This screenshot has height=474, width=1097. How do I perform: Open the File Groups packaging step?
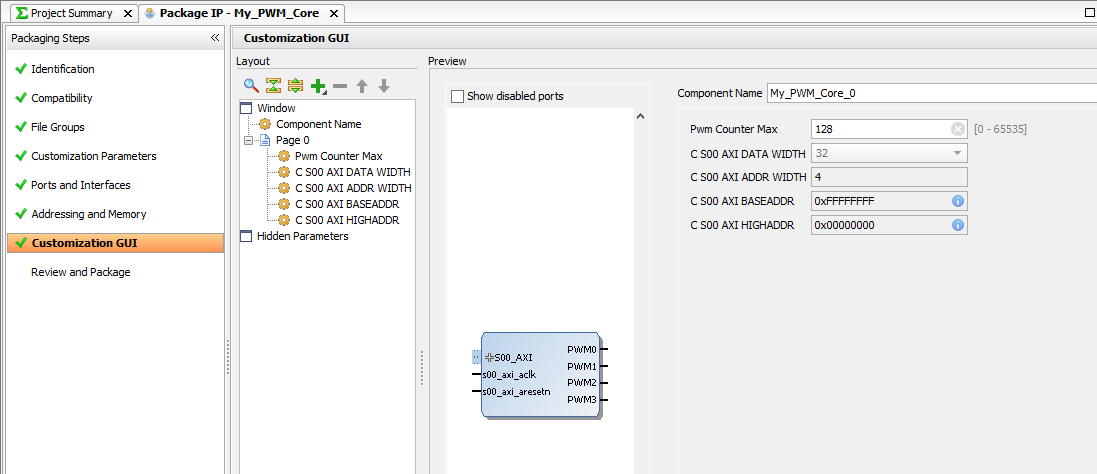click(58, 127)
